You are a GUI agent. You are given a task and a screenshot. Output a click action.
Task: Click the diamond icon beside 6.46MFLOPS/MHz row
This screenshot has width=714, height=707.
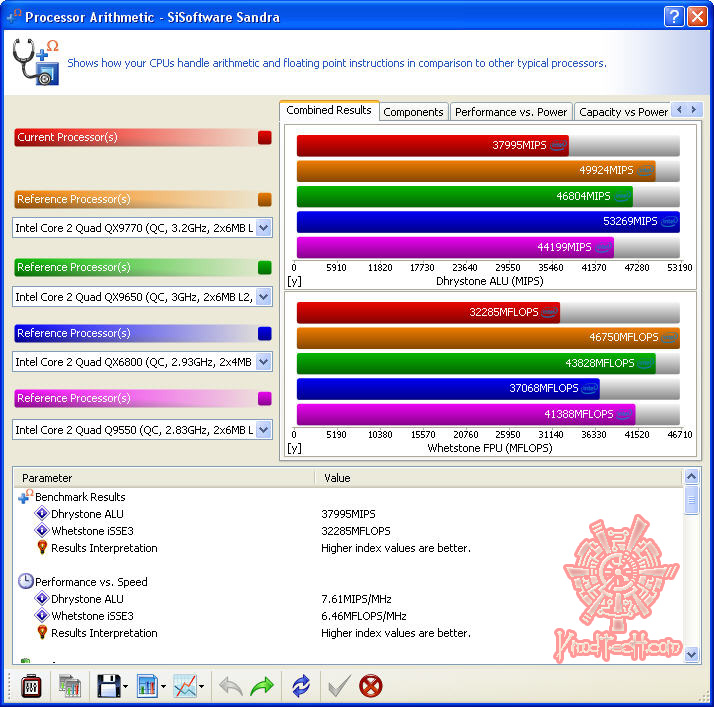tap(42, 615)
